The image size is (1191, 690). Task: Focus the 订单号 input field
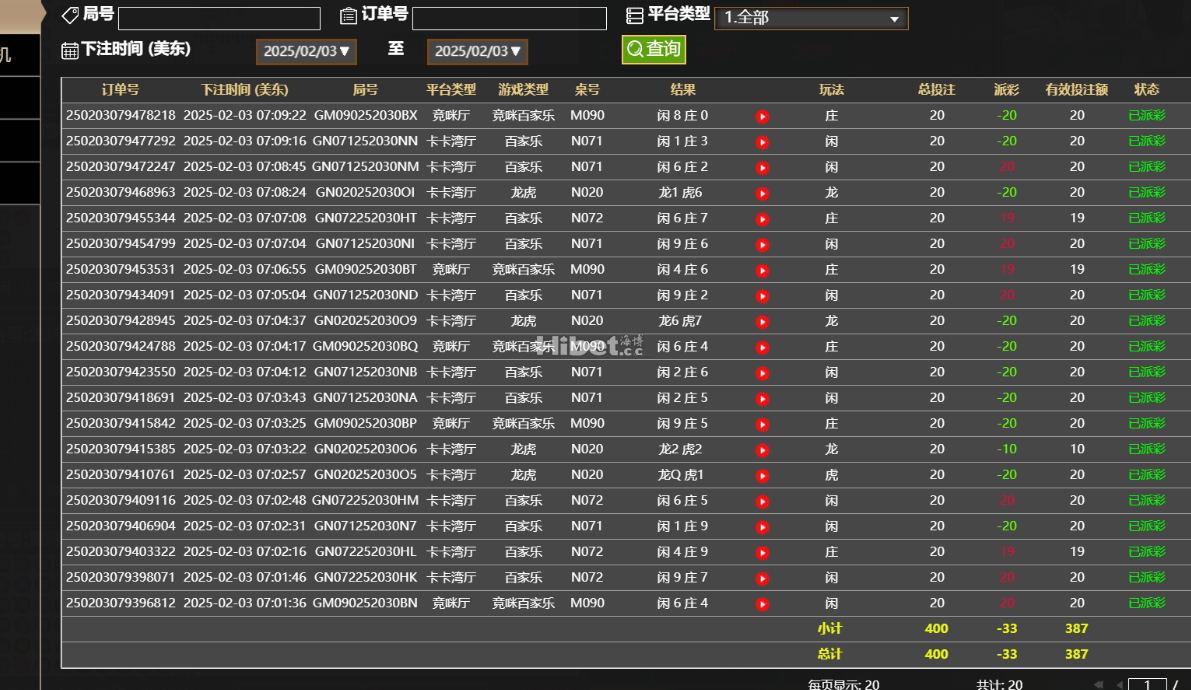pyautogui.click(x=510, y=18)
